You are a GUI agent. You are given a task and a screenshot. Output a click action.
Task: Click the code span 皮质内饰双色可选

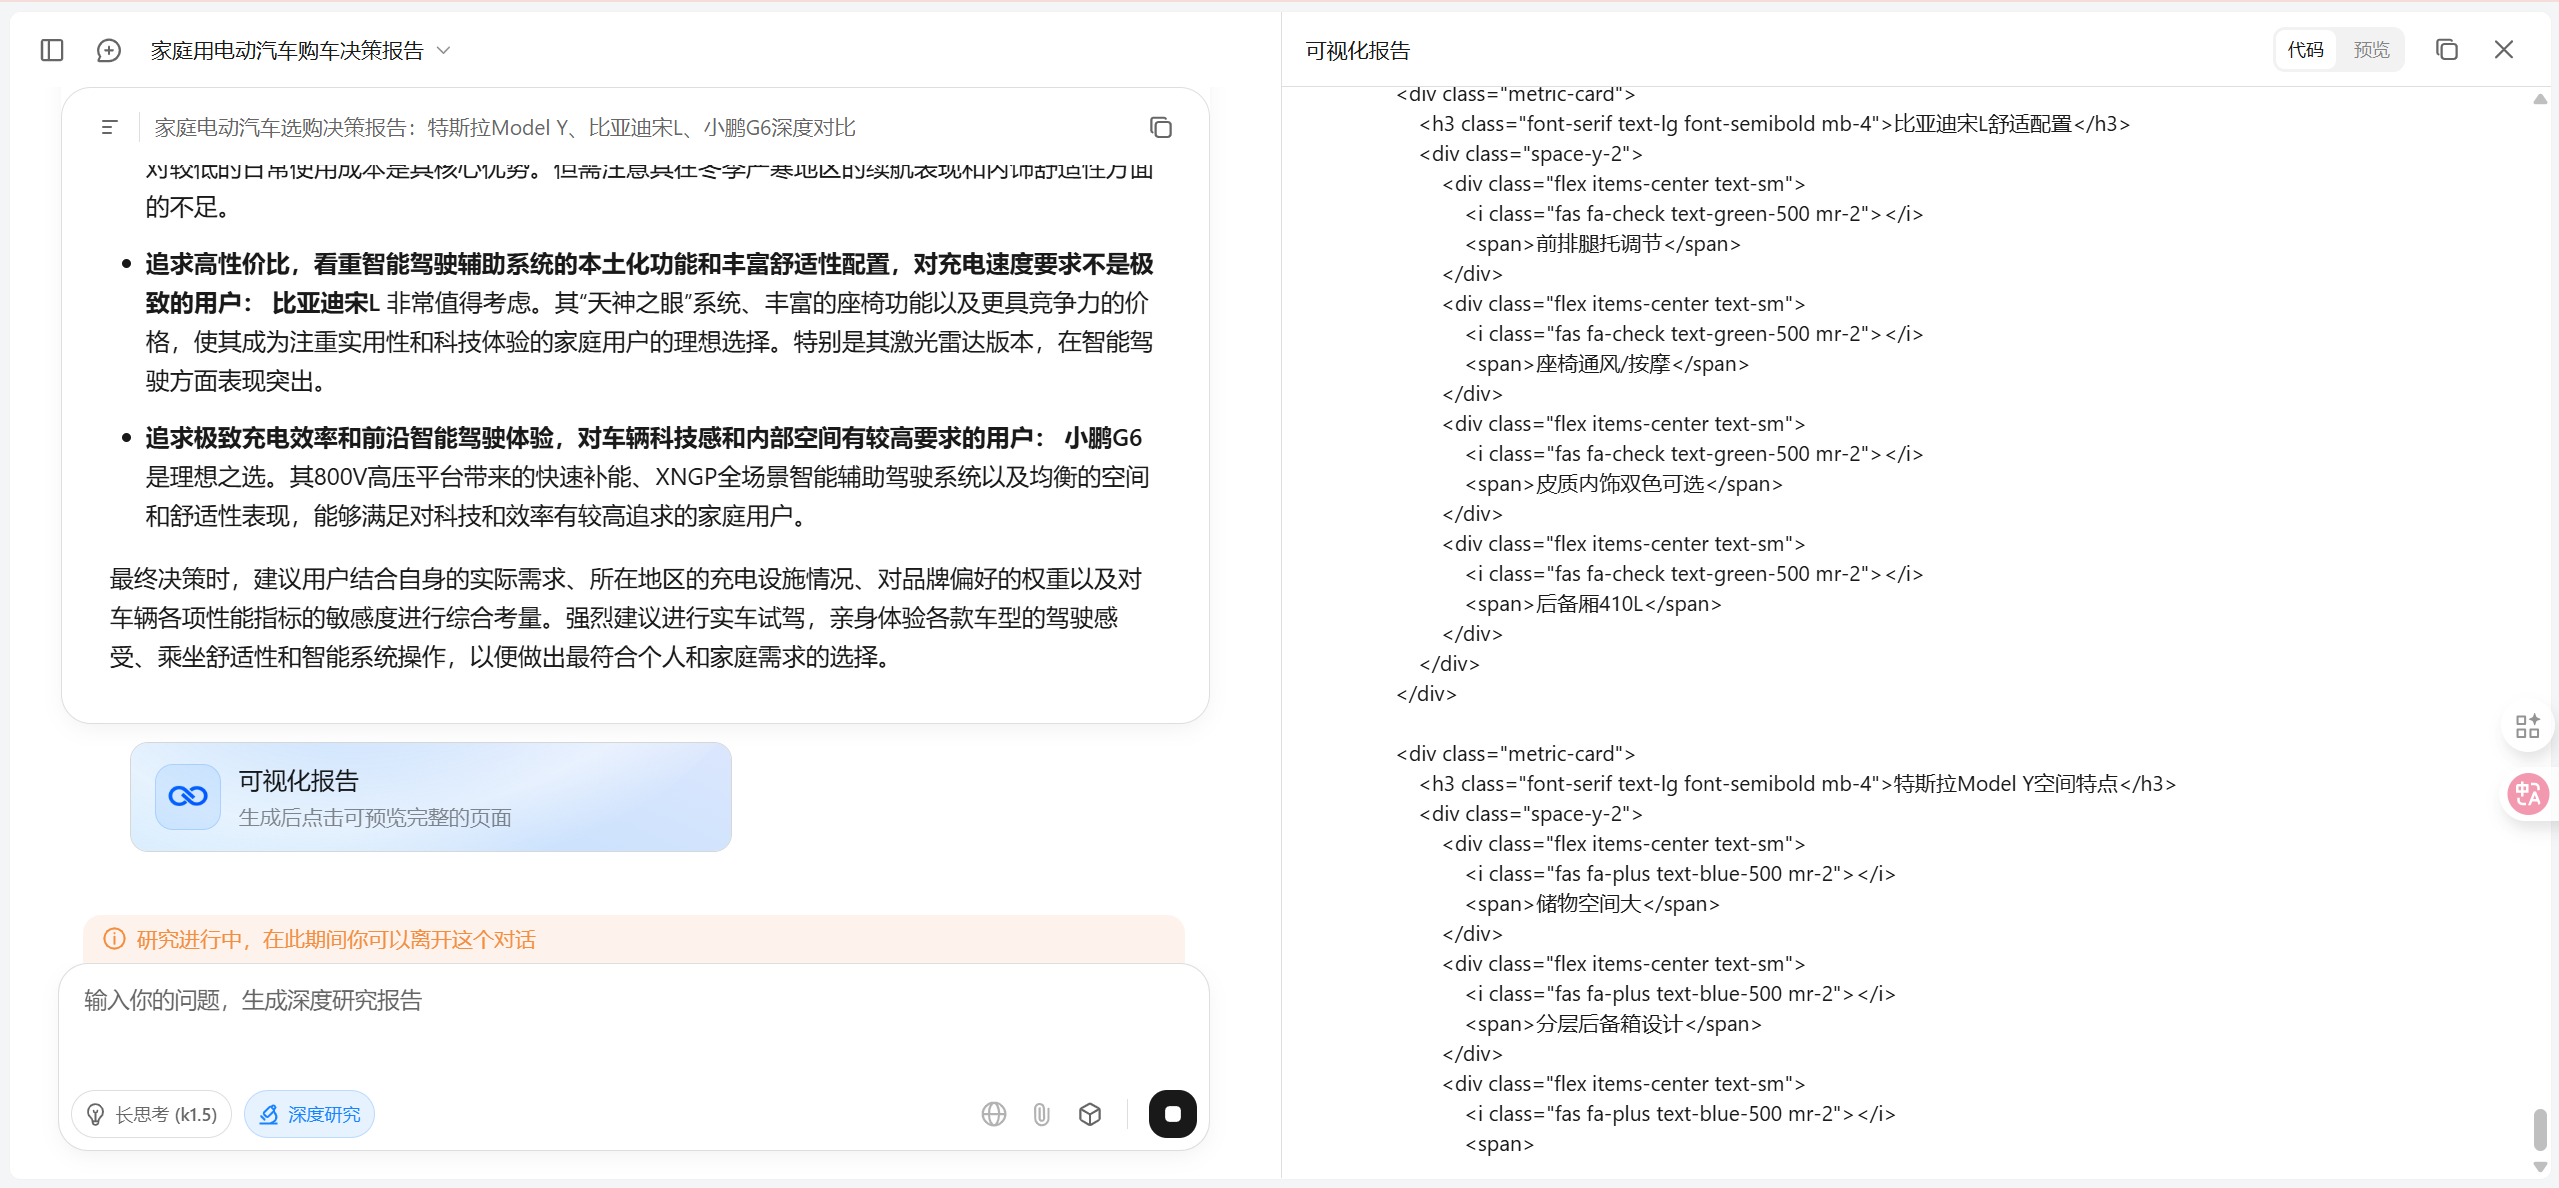[1624, 484]
